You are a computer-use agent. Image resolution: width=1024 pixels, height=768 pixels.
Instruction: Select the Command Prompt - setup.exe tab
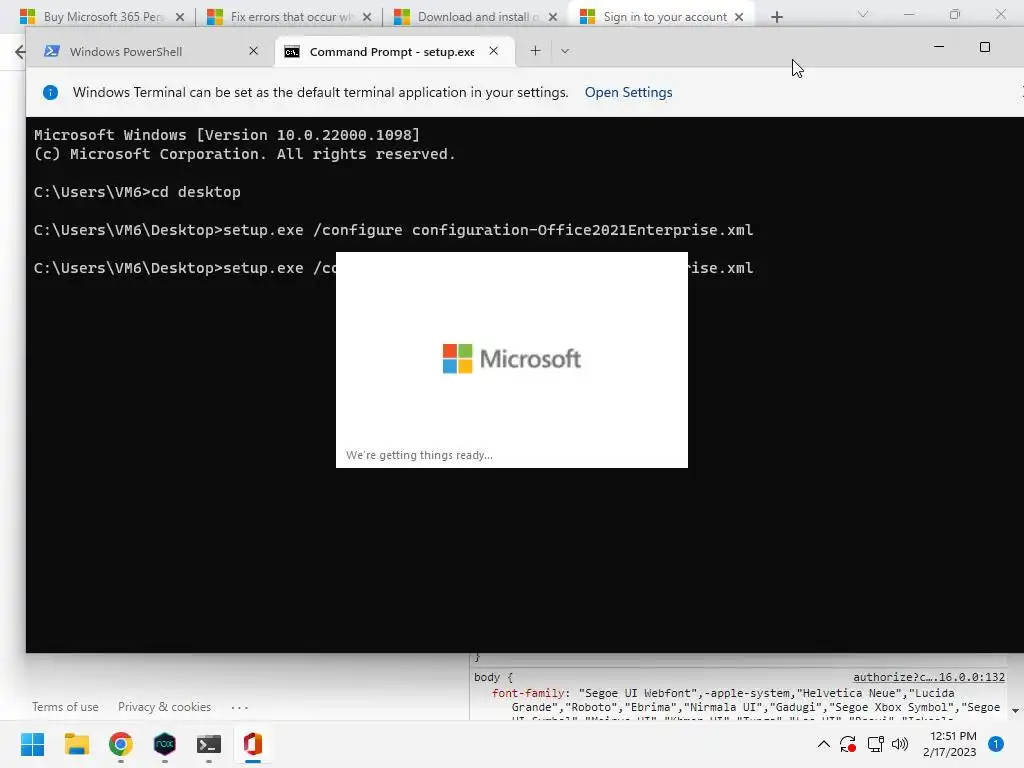coord(394,52)
